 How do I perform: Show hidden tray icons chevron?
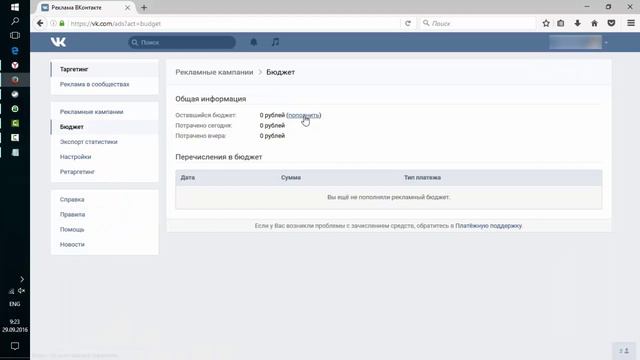[x=22, y=279]
